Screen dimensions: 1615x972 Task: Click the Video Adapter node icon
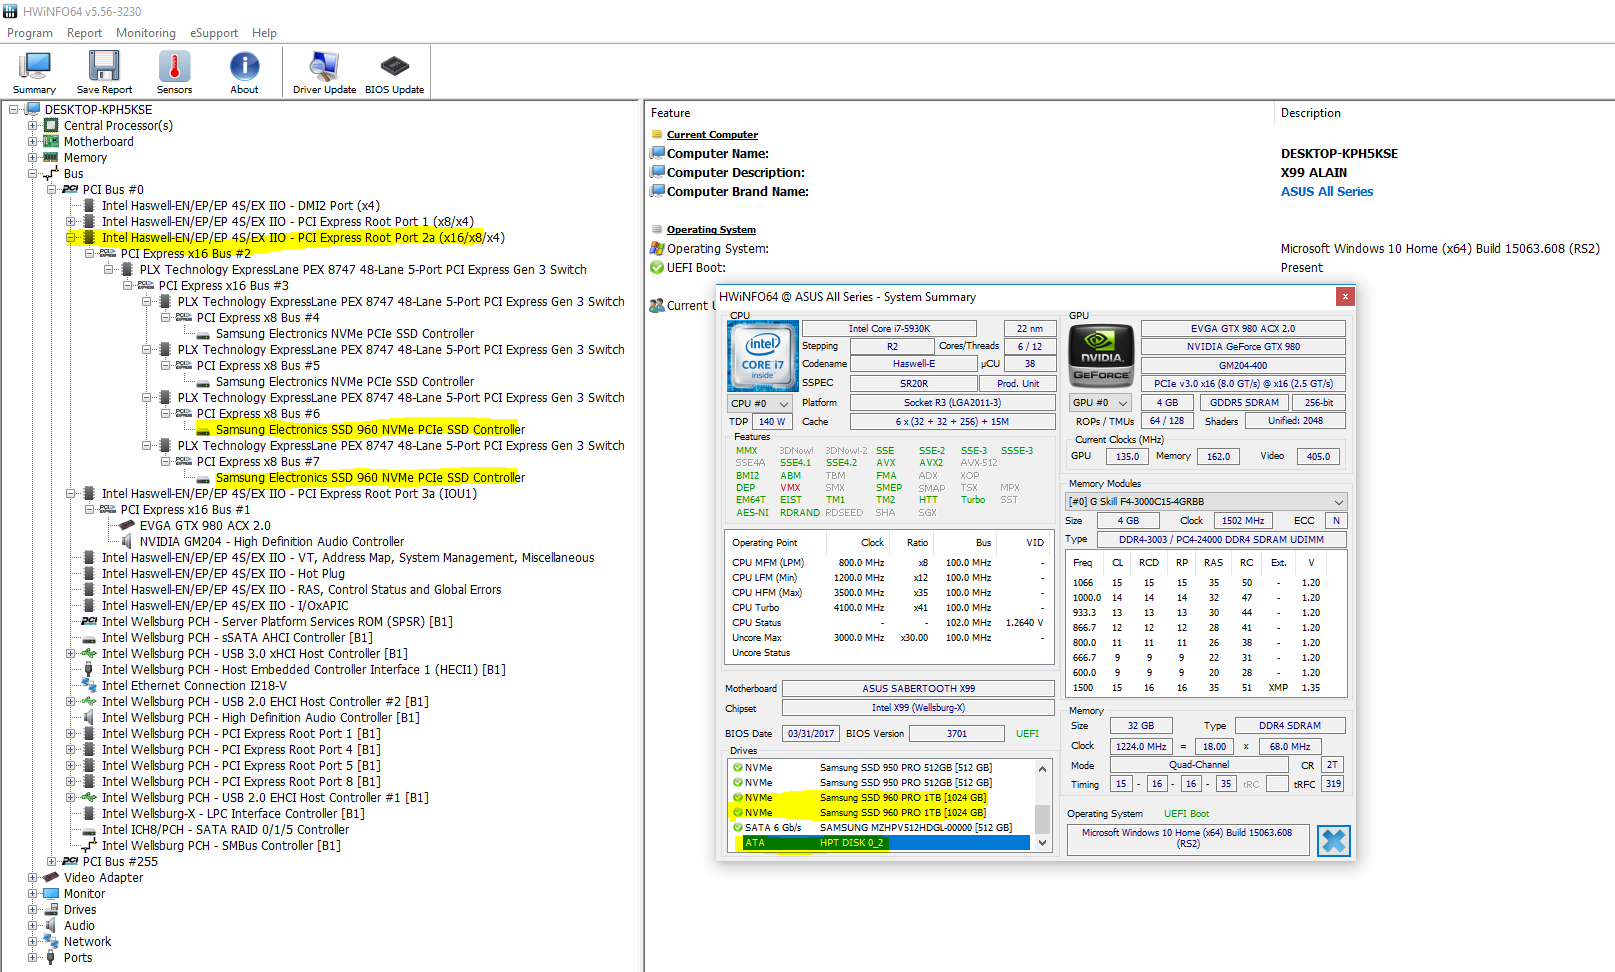coord(51,878)
